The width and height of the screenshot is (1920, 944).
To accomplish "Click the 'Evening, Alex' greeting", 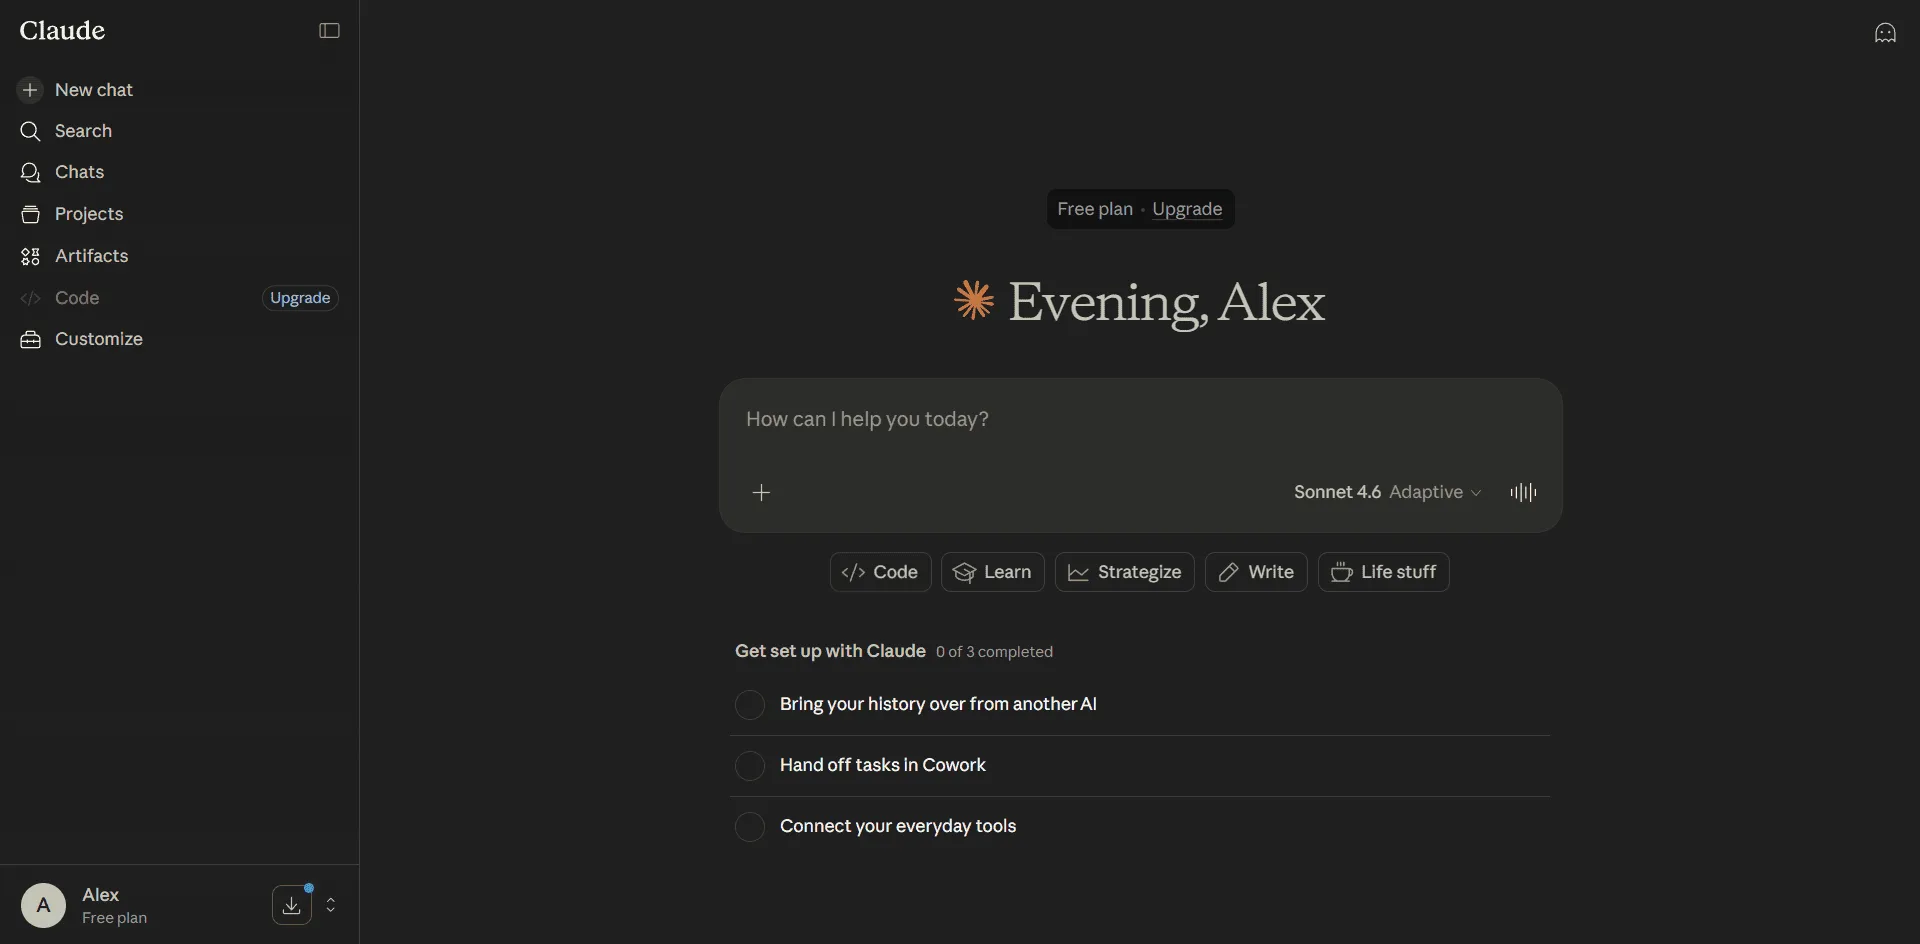I will pos(1167,302).
